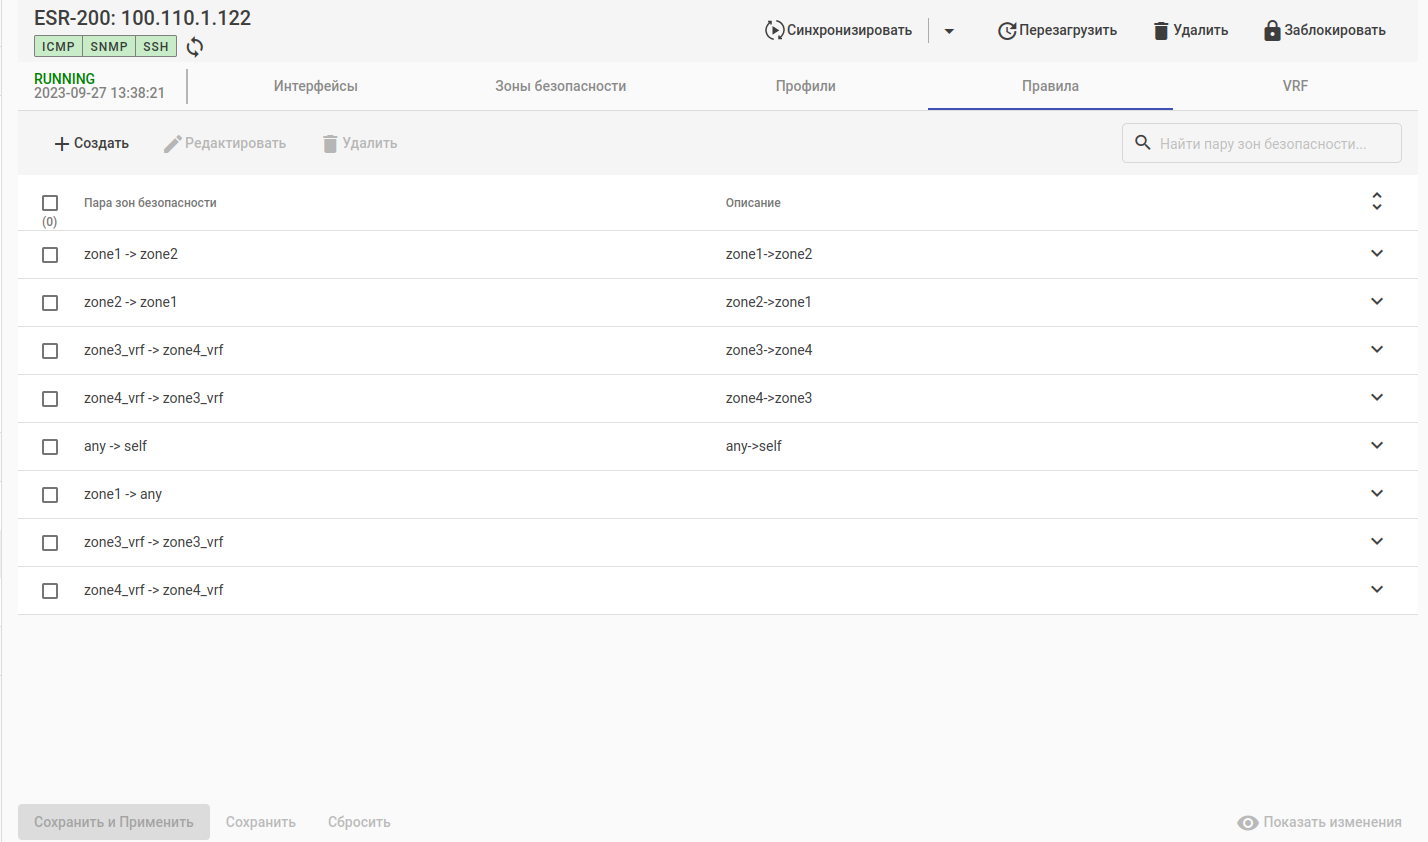1428x842 pixels.
Task: Expand the zone4_vrf -> zone4_vrf row chevron
Action: [x=1376, y=590]
